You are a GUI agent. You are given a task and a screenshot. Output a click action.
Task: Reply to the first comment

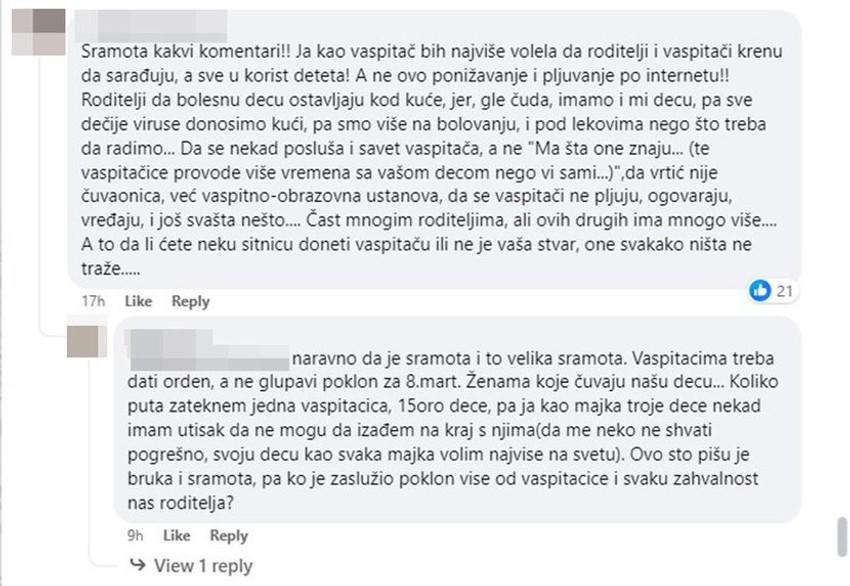tap(190, 300)
